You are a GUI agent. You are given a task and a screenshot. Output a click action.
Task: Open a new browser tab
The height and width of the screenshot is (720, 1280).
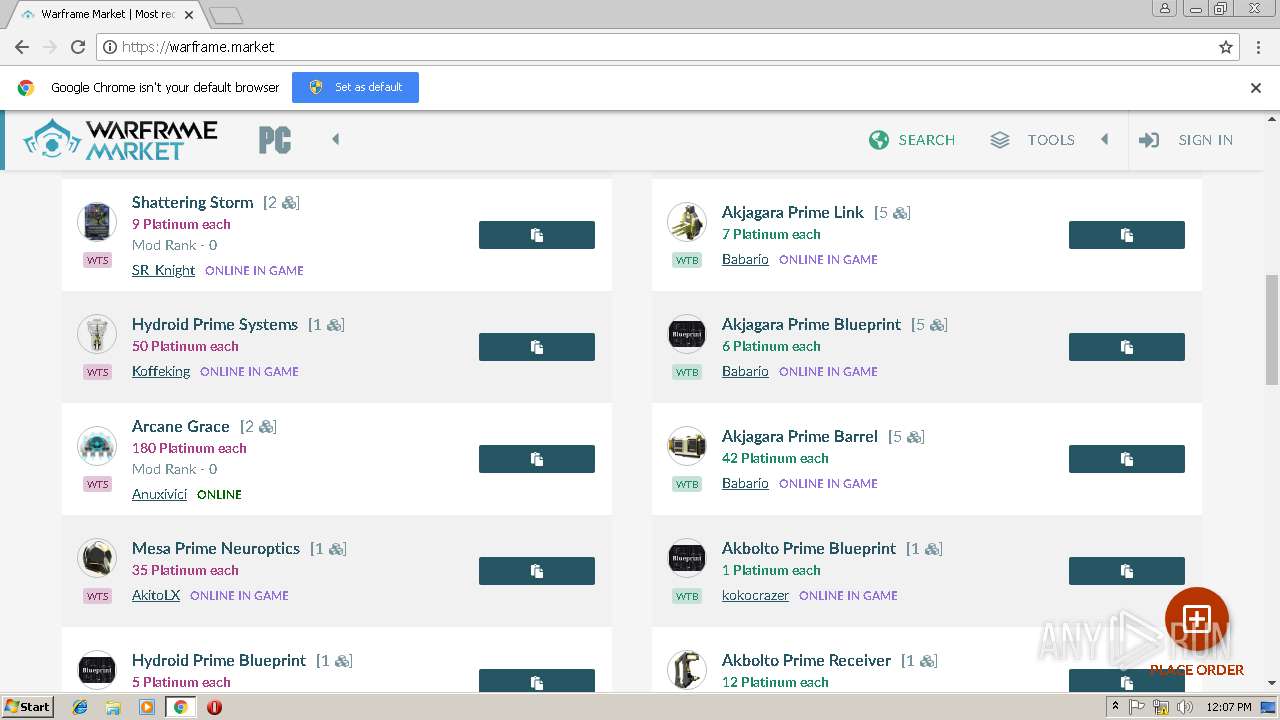click(226, 15)
